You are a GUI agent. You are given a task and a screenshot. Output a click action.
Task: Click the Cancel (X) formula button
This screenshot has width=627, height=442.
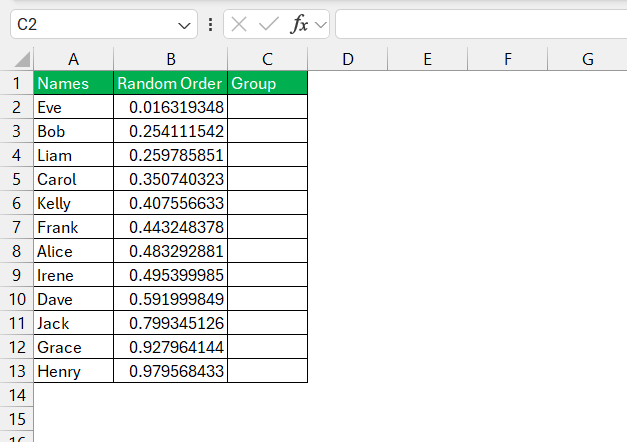click(x=239, y=24)
